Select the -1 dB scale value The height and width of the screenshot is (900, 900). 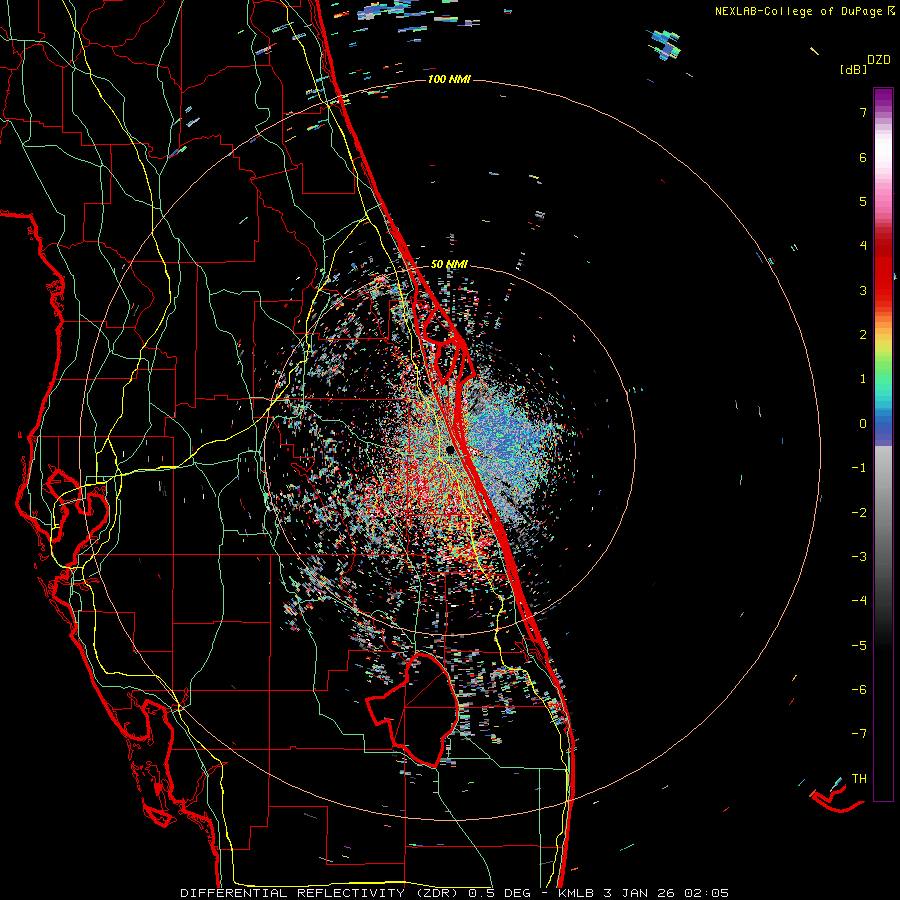859,468
